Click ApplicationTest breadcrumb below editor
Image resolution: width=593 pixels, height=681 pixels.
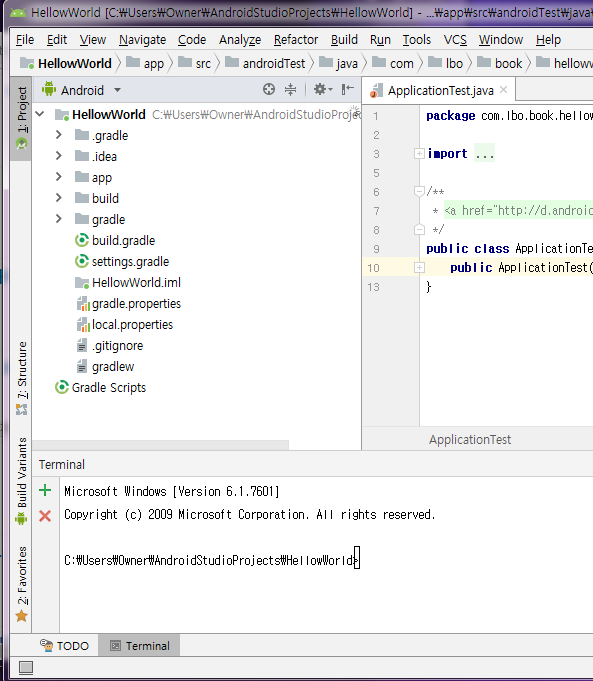470,440
